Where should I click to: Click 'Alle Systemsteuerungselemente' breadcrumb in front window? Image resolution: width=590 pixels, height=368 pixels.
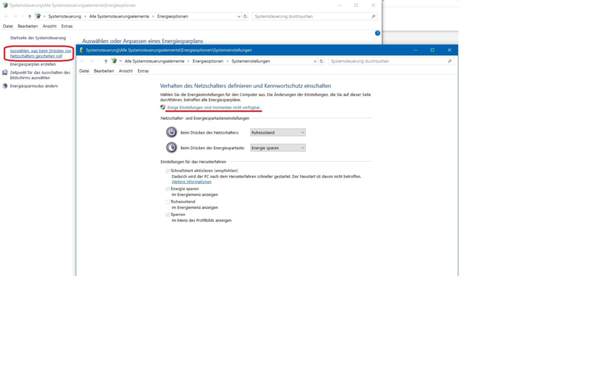click(154, 61)
